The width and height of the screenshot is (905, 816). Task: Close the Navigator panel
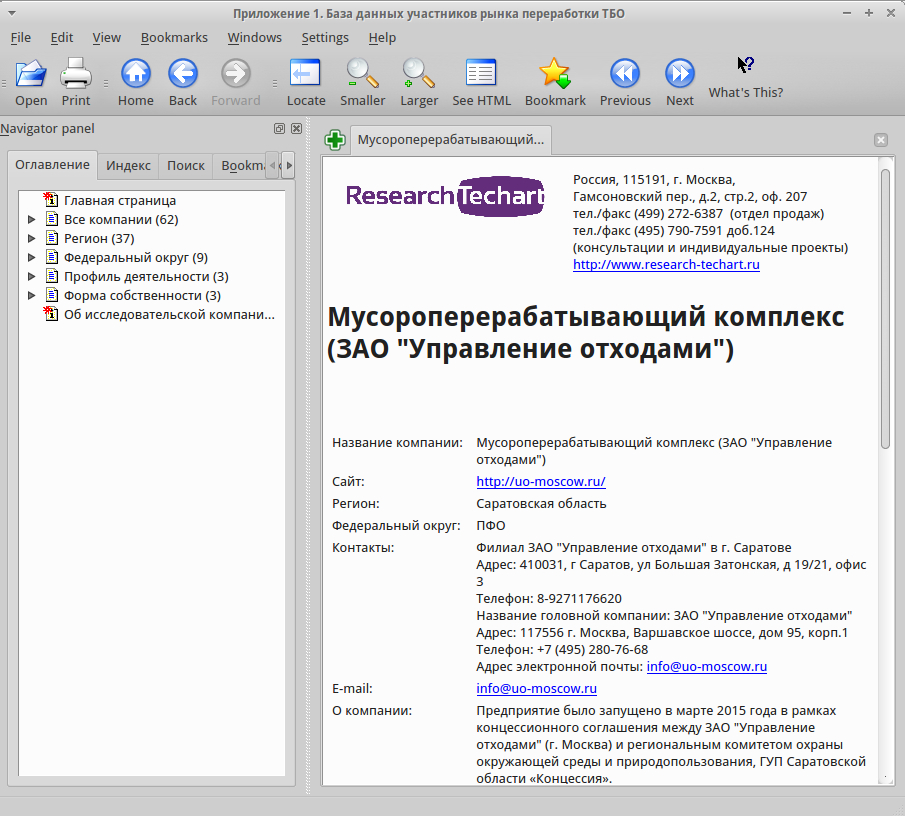296,129
